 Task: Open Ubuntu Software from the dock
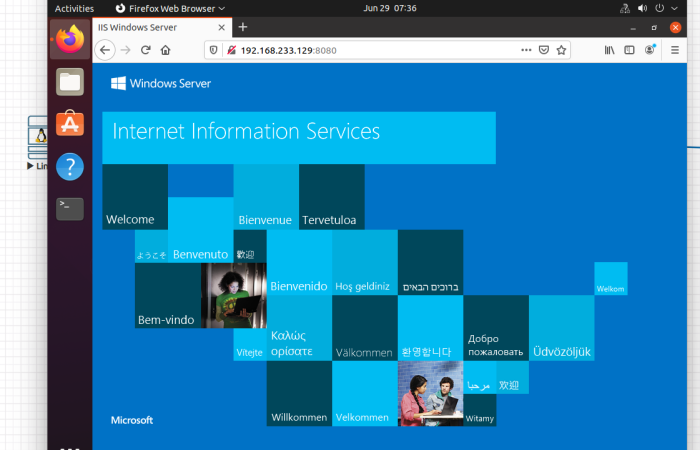pyautogui.click(x=70, y=124)
